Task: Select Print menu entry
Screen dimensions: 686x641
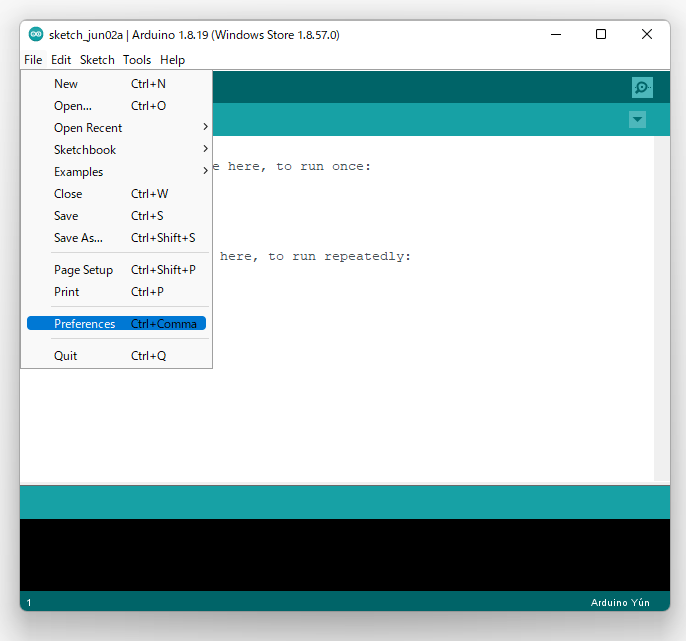Action: [116, 292]
